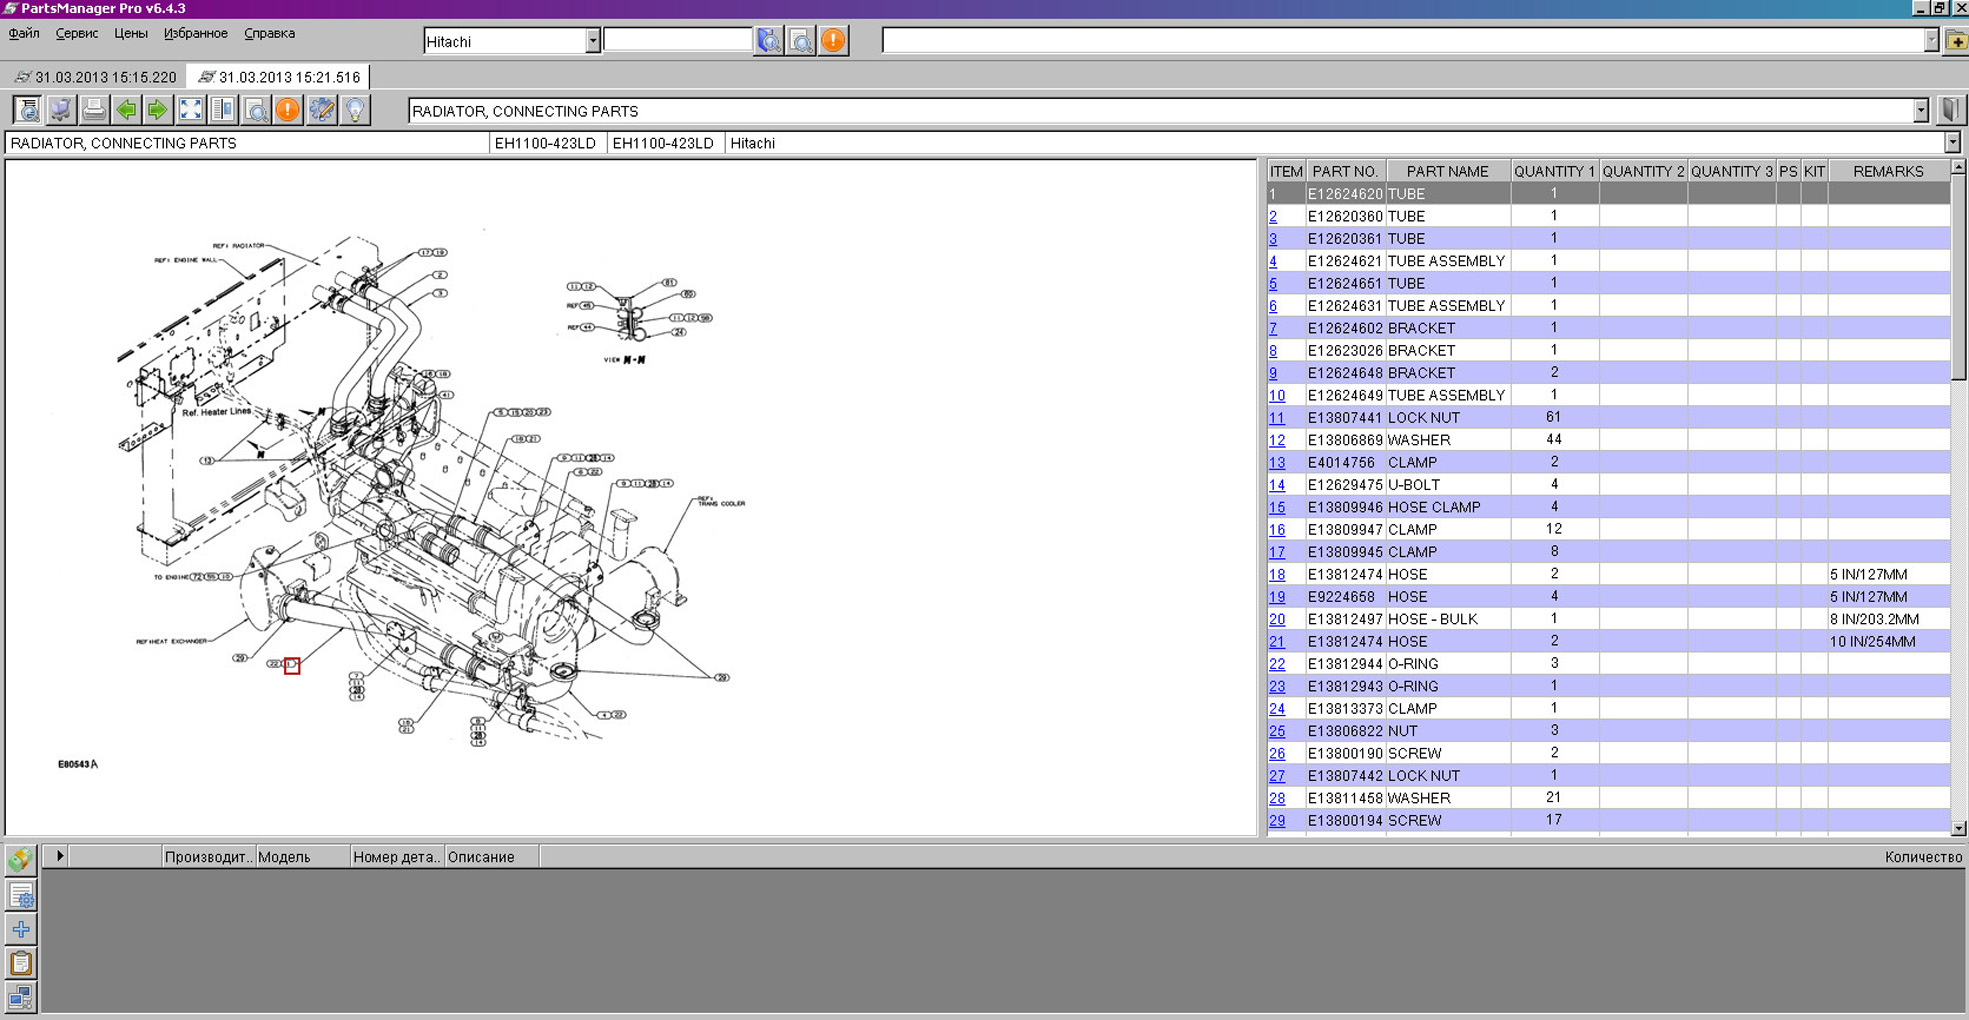Click the money stack prices icon
This screenshot has height=1020, width=1969.
click(21, 859)
